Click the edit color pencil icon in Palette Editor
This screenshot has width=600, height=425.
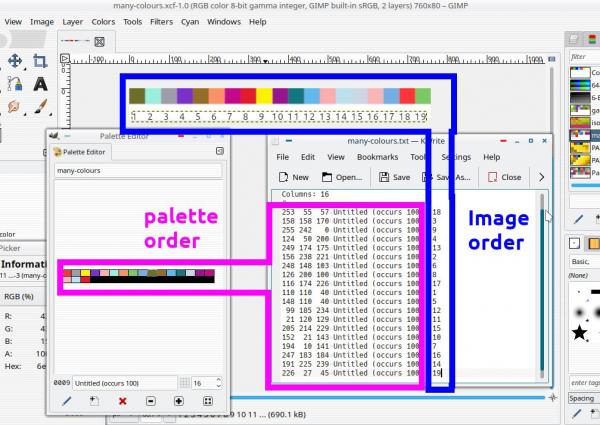pos(67,401)
